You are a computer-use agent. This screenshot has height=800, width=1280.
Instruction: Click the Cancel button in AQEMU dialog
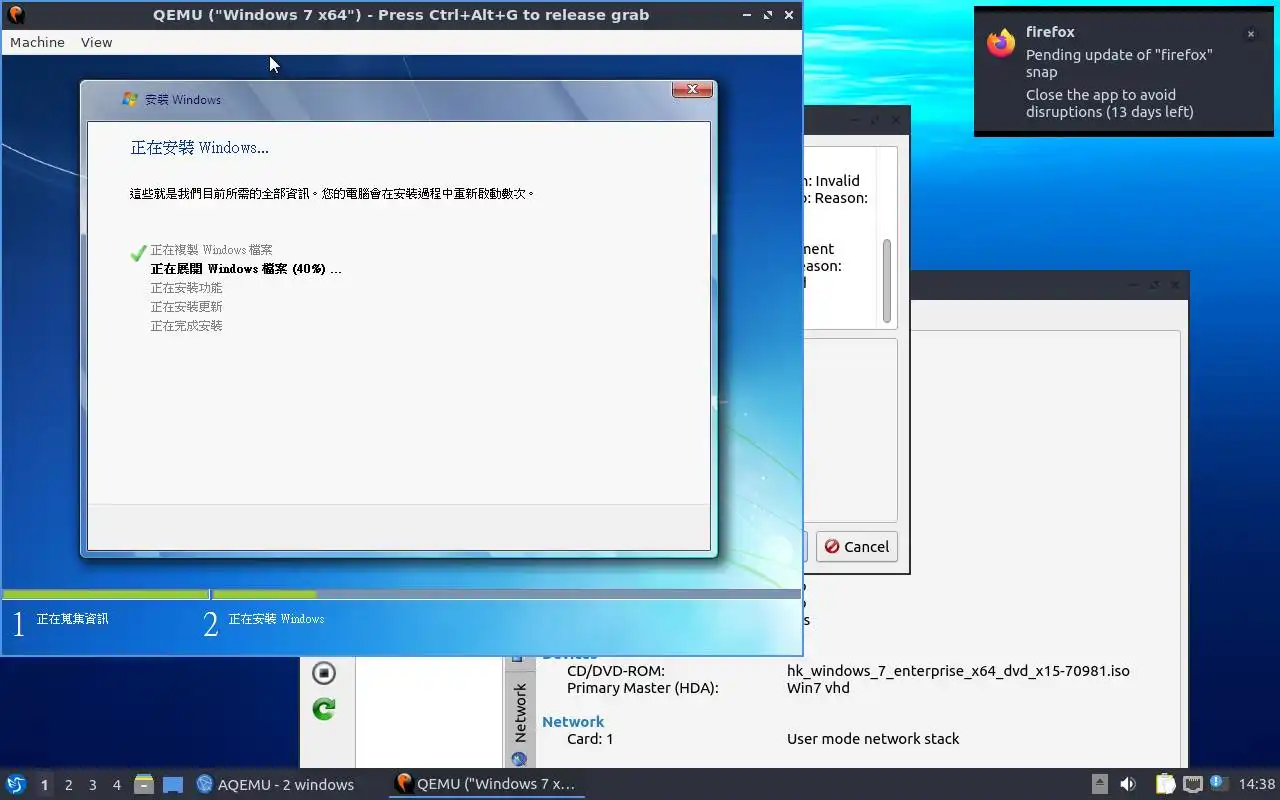[x=857, y=546]
